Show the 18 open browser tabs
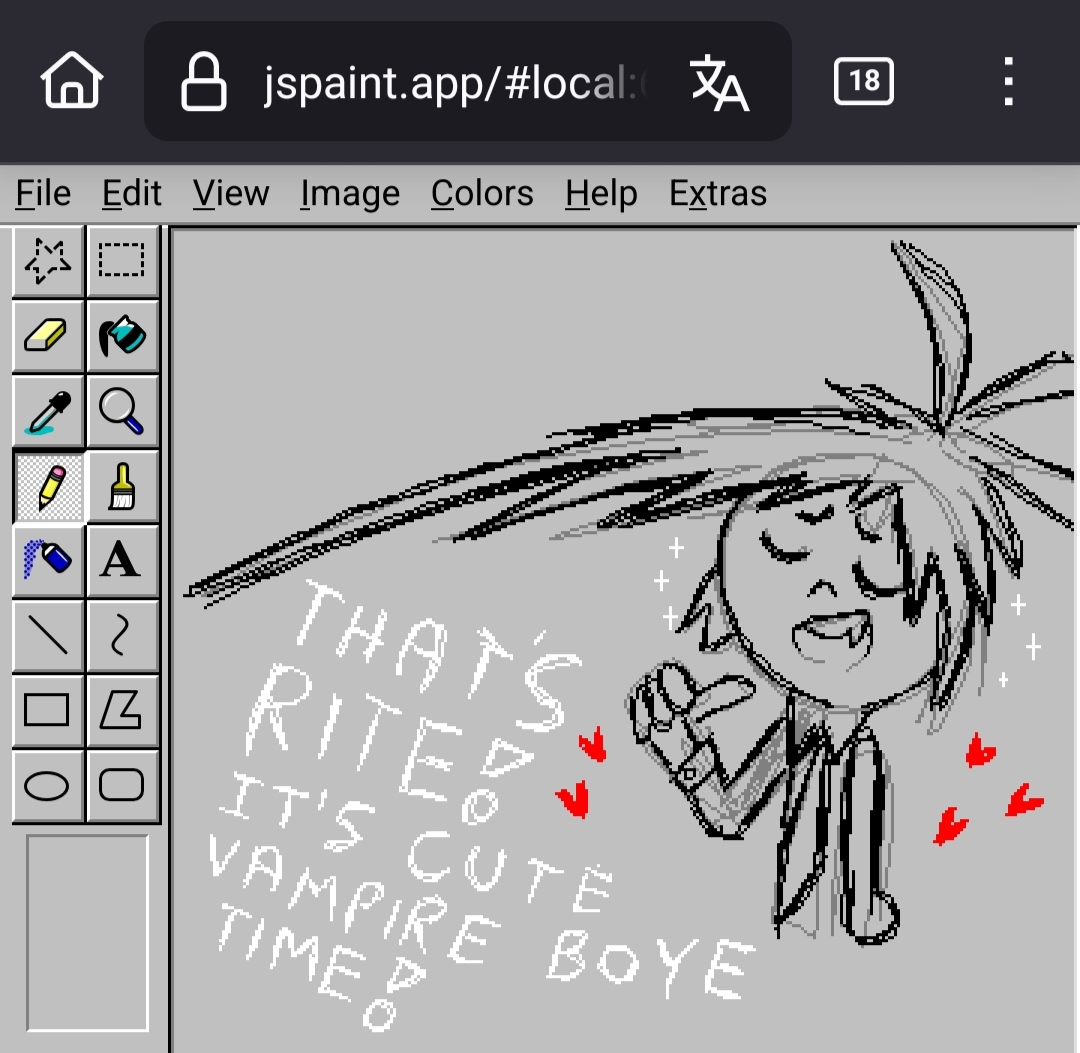This screenshot has height=1053, width=1080. (x=864, y=81)
